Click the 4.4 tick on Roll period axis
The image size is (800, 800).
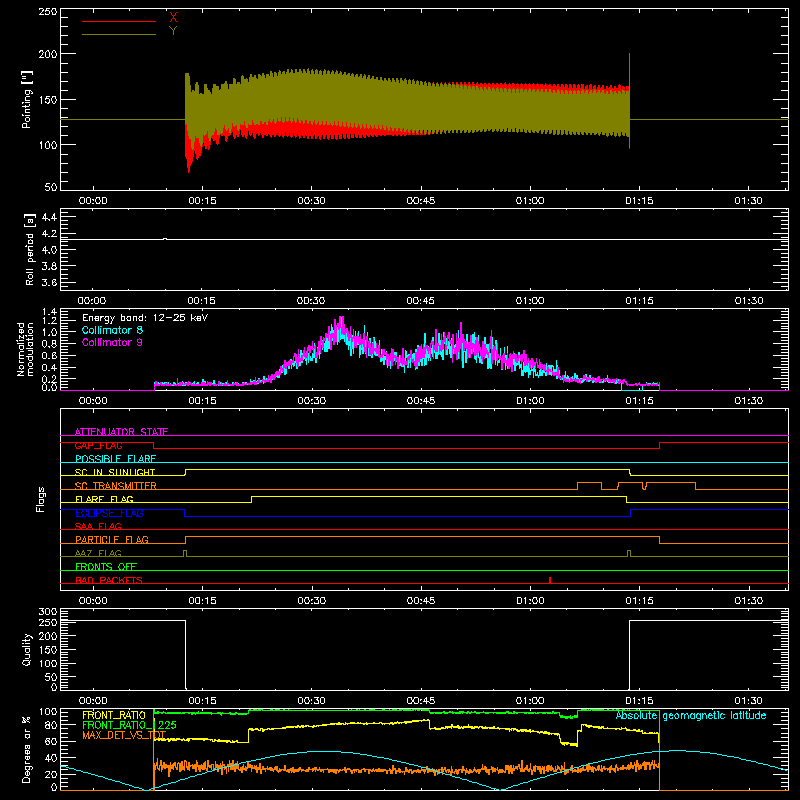tap(49, 217)
